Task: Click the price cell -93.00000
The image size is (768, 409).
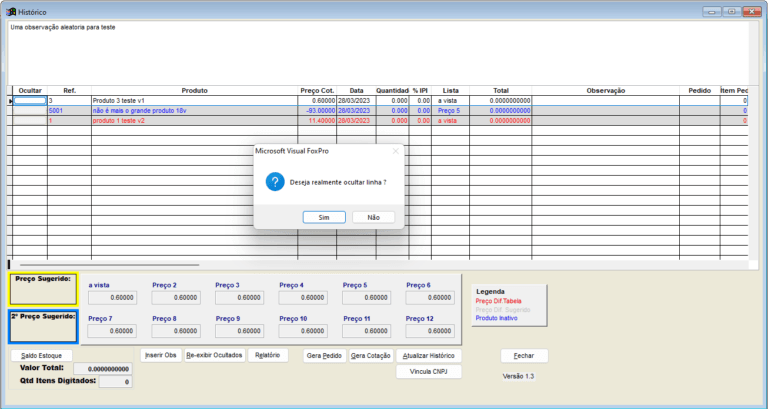Action: (317, 111)
